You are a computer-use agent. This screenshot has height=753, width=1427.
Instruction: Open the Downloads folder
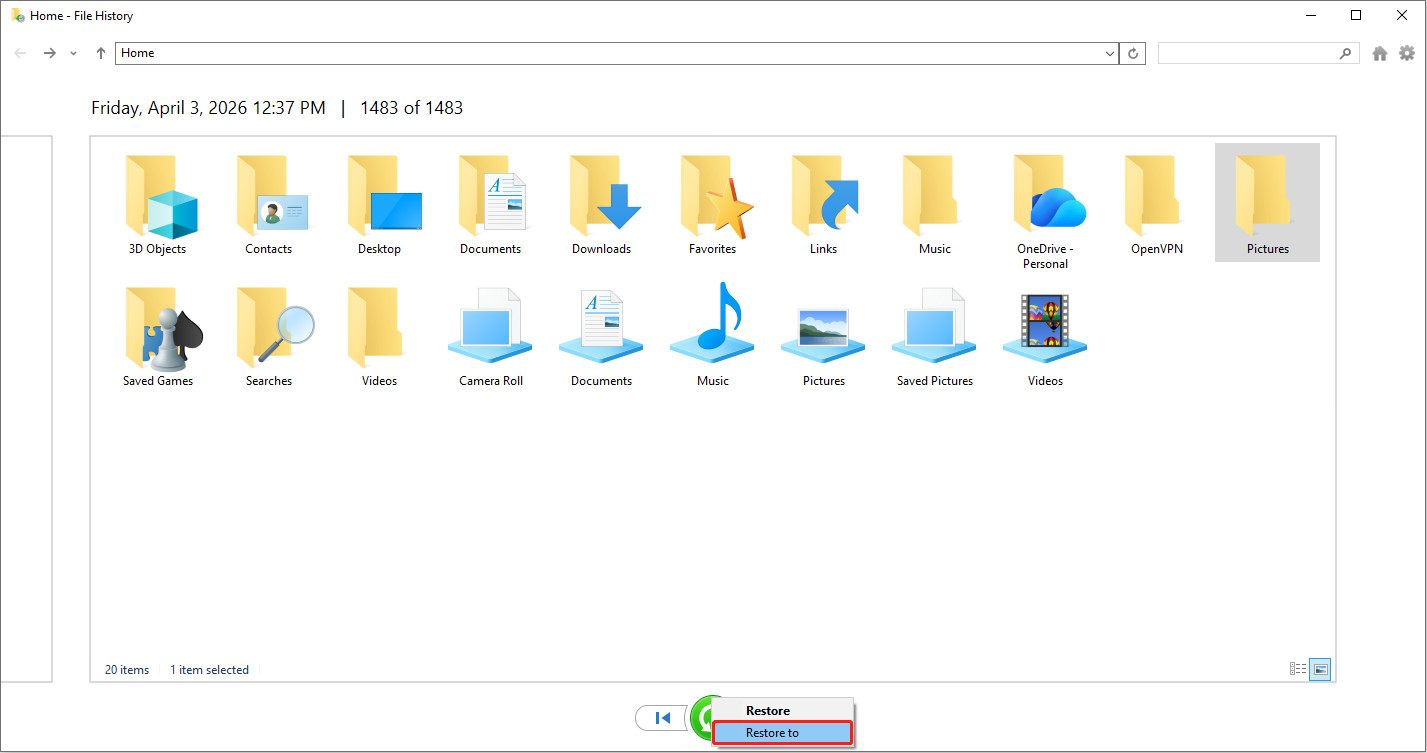coord(601,200)
